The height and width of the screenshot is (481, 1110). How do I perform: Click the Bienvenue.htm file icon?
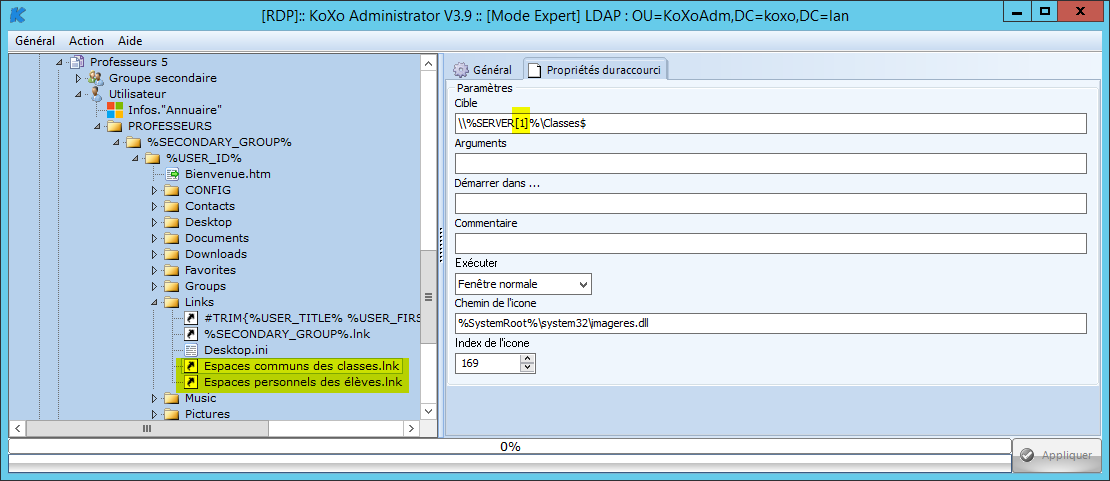click(172, 174)
